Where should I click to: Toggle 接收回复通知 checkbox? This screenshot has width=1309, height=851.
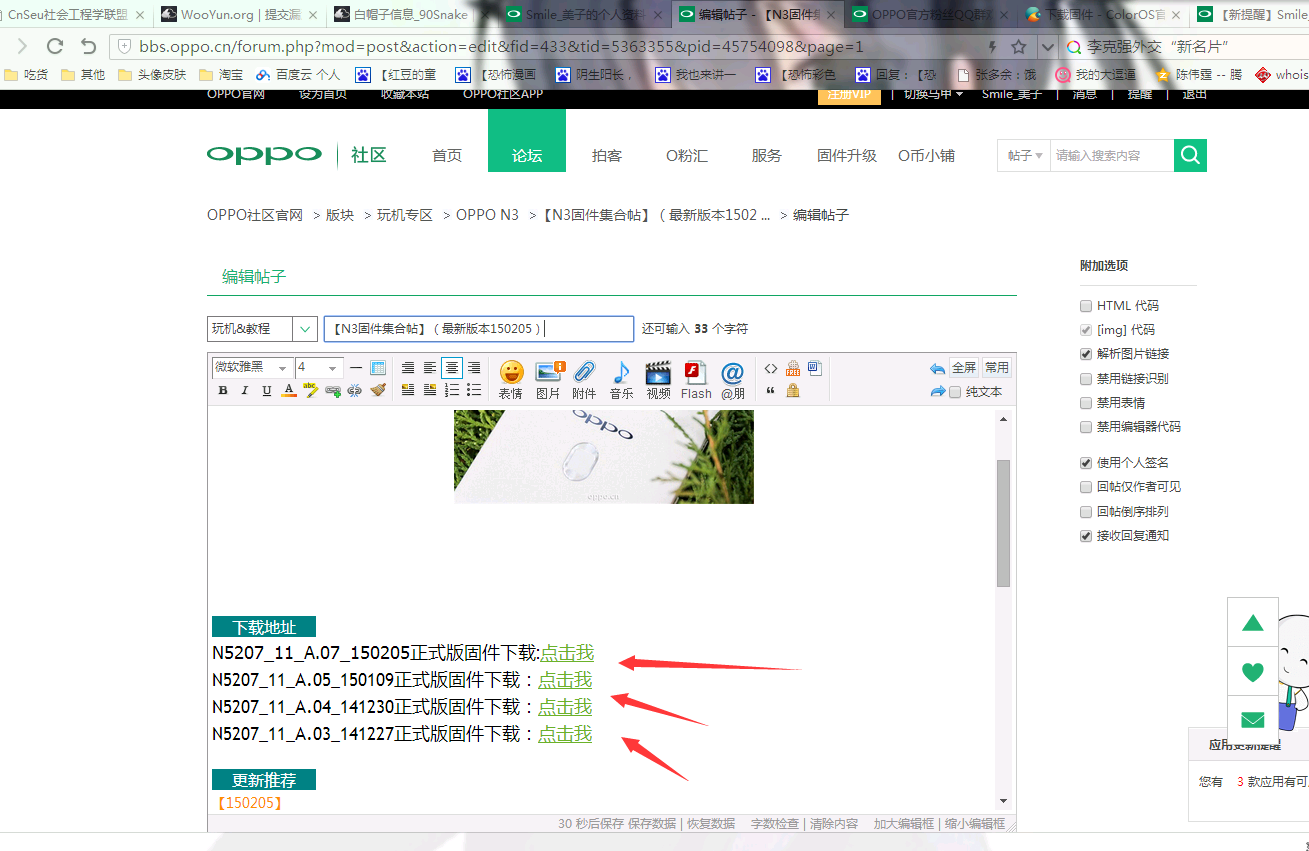coord(1086,536)
